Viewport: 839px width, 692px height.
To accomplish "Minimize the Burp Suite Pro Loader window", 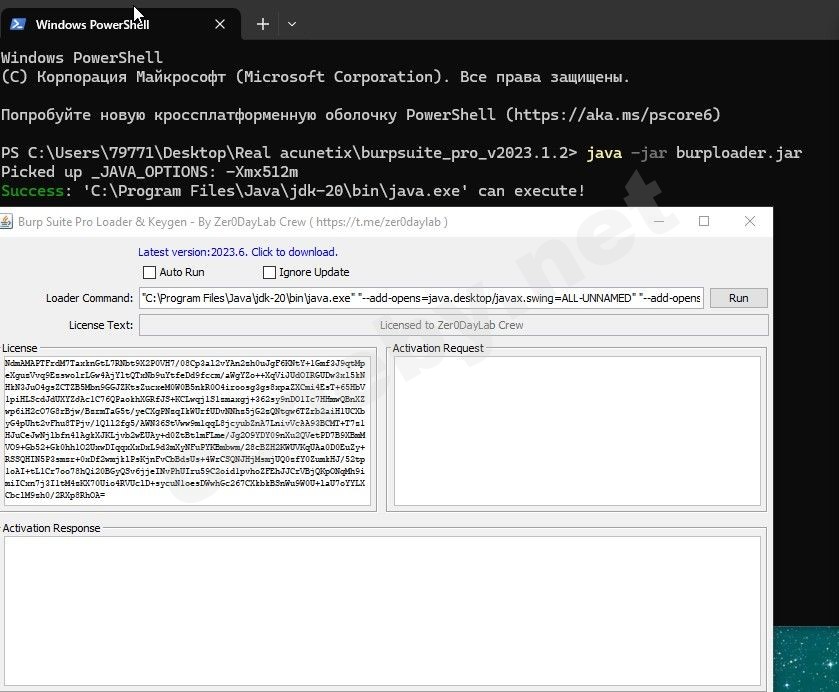I will 659,221.
